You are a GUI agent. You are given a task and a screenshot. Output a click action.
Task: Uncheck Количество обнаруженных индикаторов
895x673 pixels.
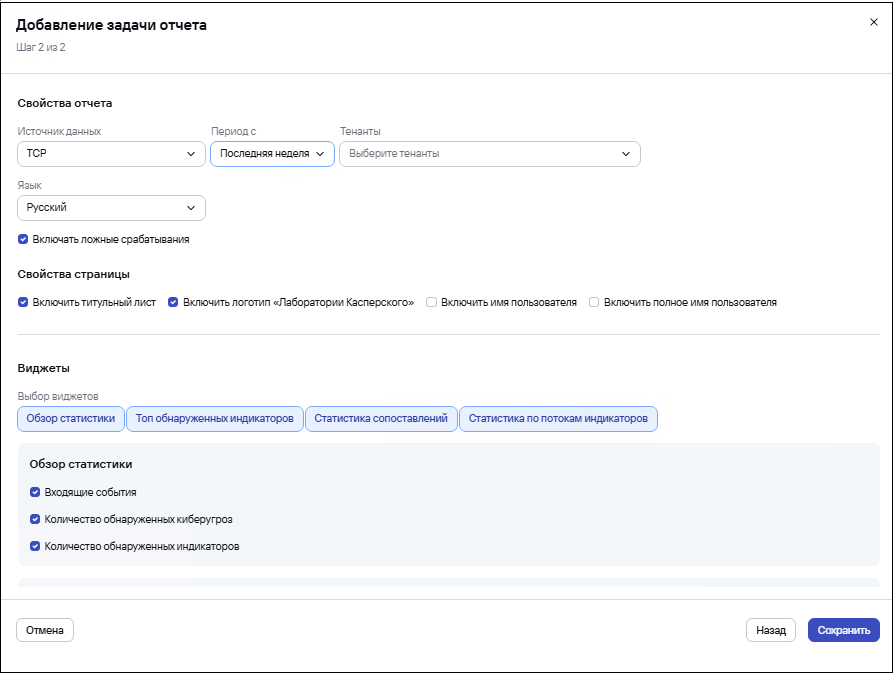(35, 546)
